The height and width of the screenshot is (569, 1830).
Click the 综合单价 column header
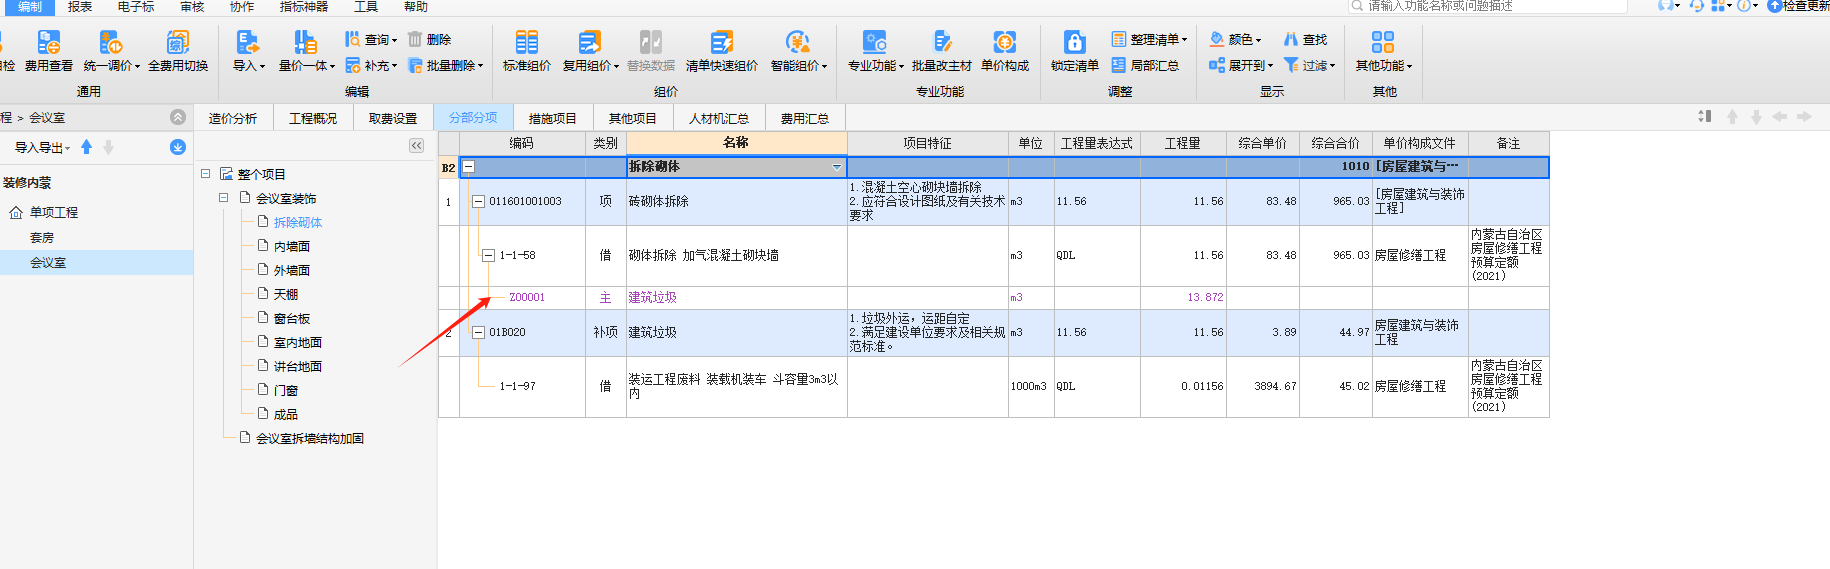click(1262, 143)
